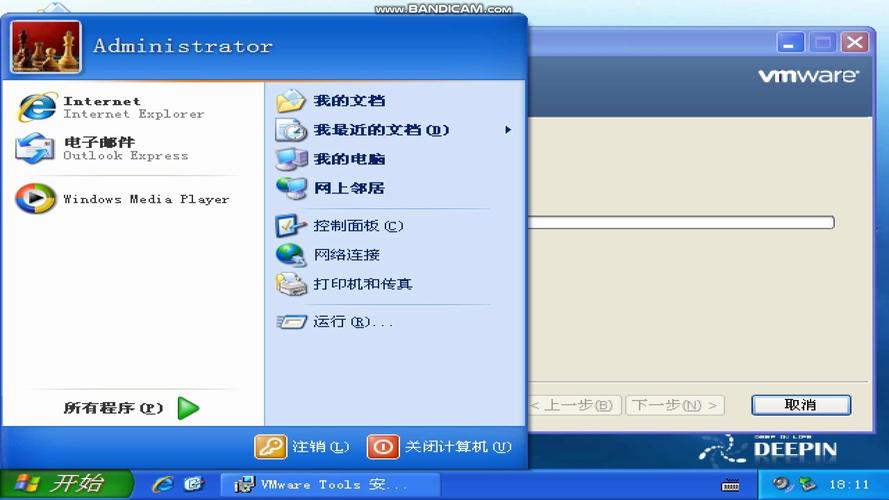
Task: Select 运行(R)... menu entry text
Action: point(353,322)
